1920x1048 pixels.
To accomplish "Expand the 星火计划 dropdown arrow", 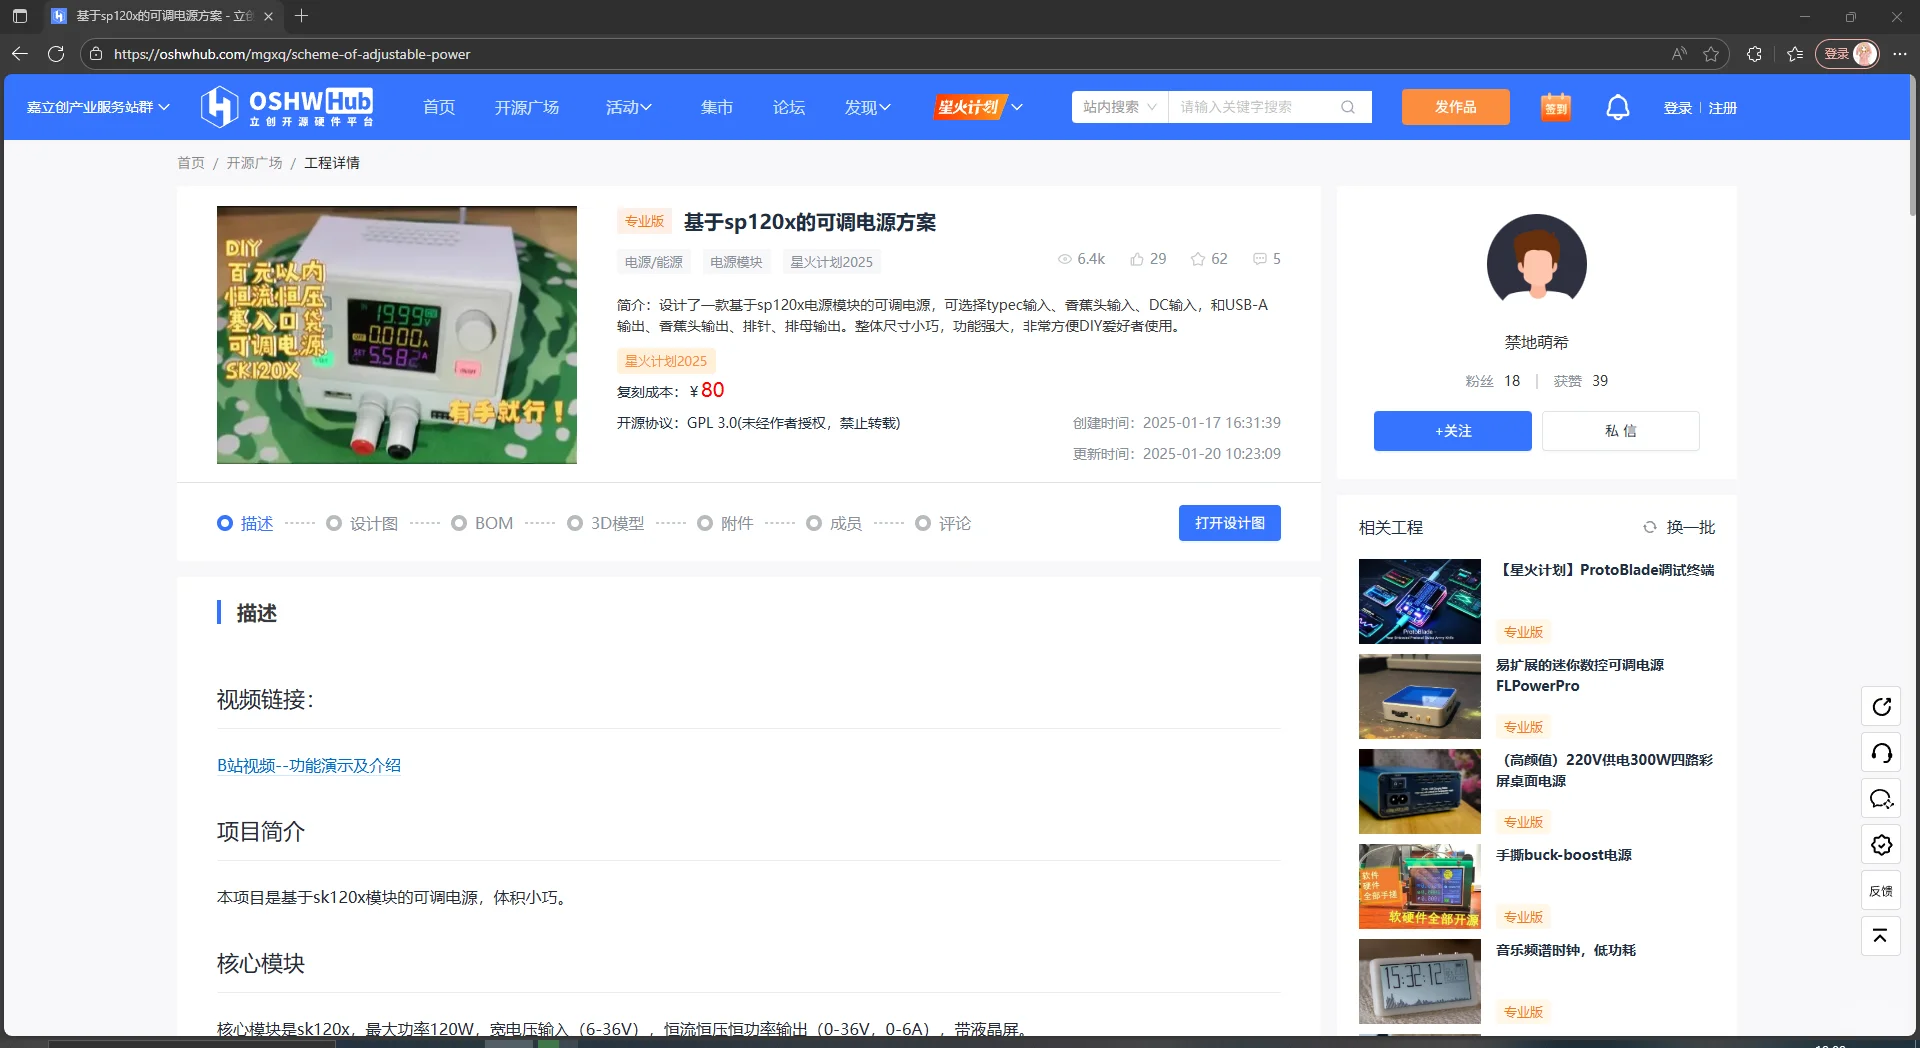I will (x=1017, y=107).
